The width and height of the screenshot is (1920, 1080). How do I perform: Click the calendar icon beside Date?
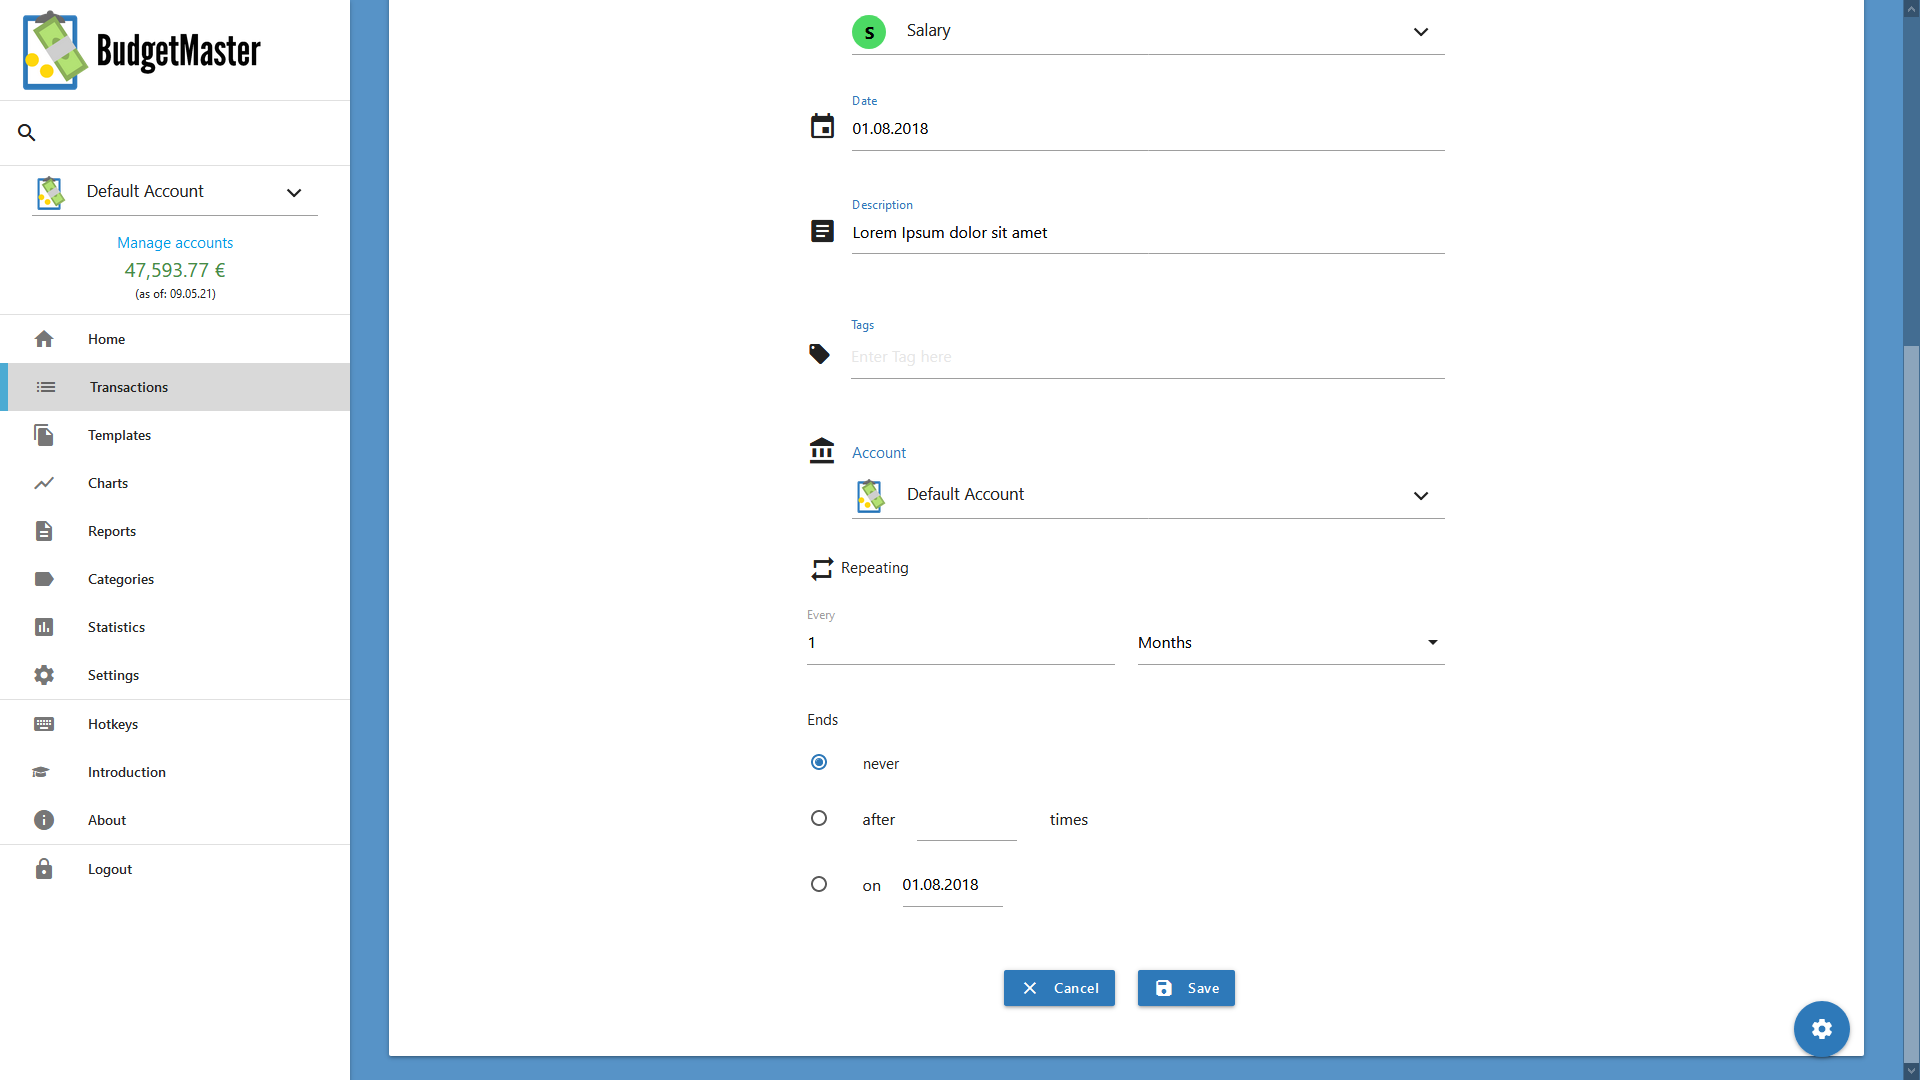tap(822, 126)
